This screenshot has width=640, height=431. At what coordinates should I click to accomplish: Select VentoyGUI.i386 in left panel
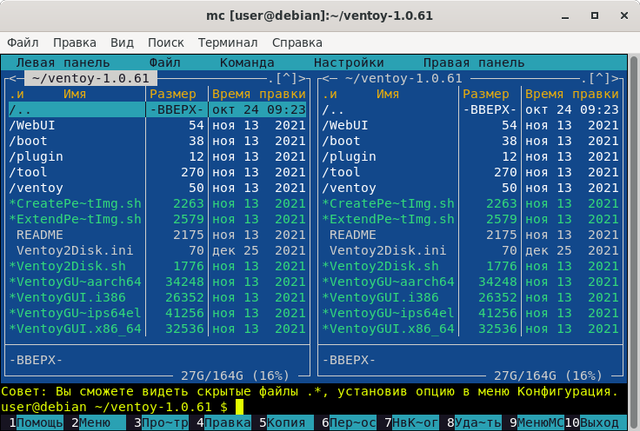157,298
